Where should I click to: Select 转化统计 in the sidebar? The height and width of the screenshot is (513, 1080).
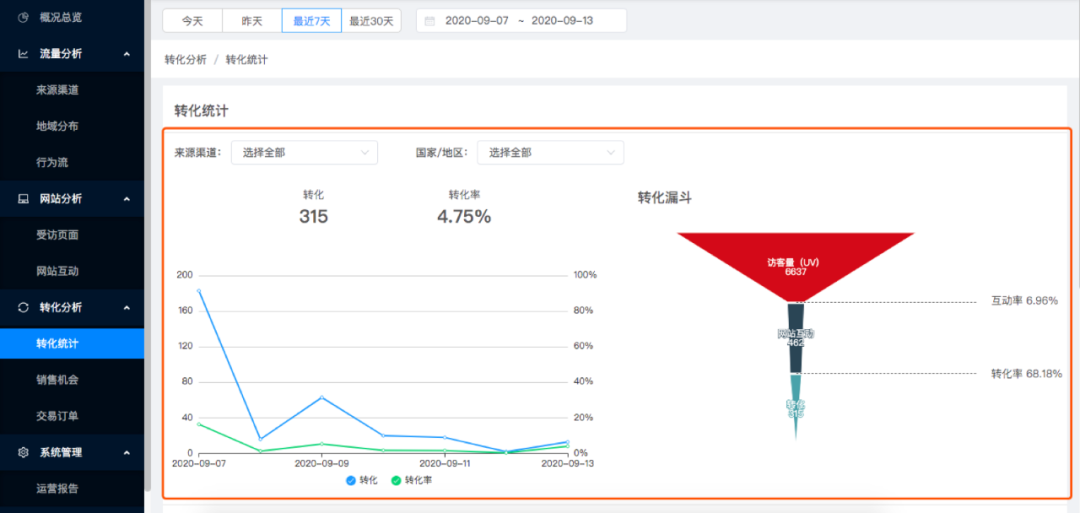click(x=72, y=344)
